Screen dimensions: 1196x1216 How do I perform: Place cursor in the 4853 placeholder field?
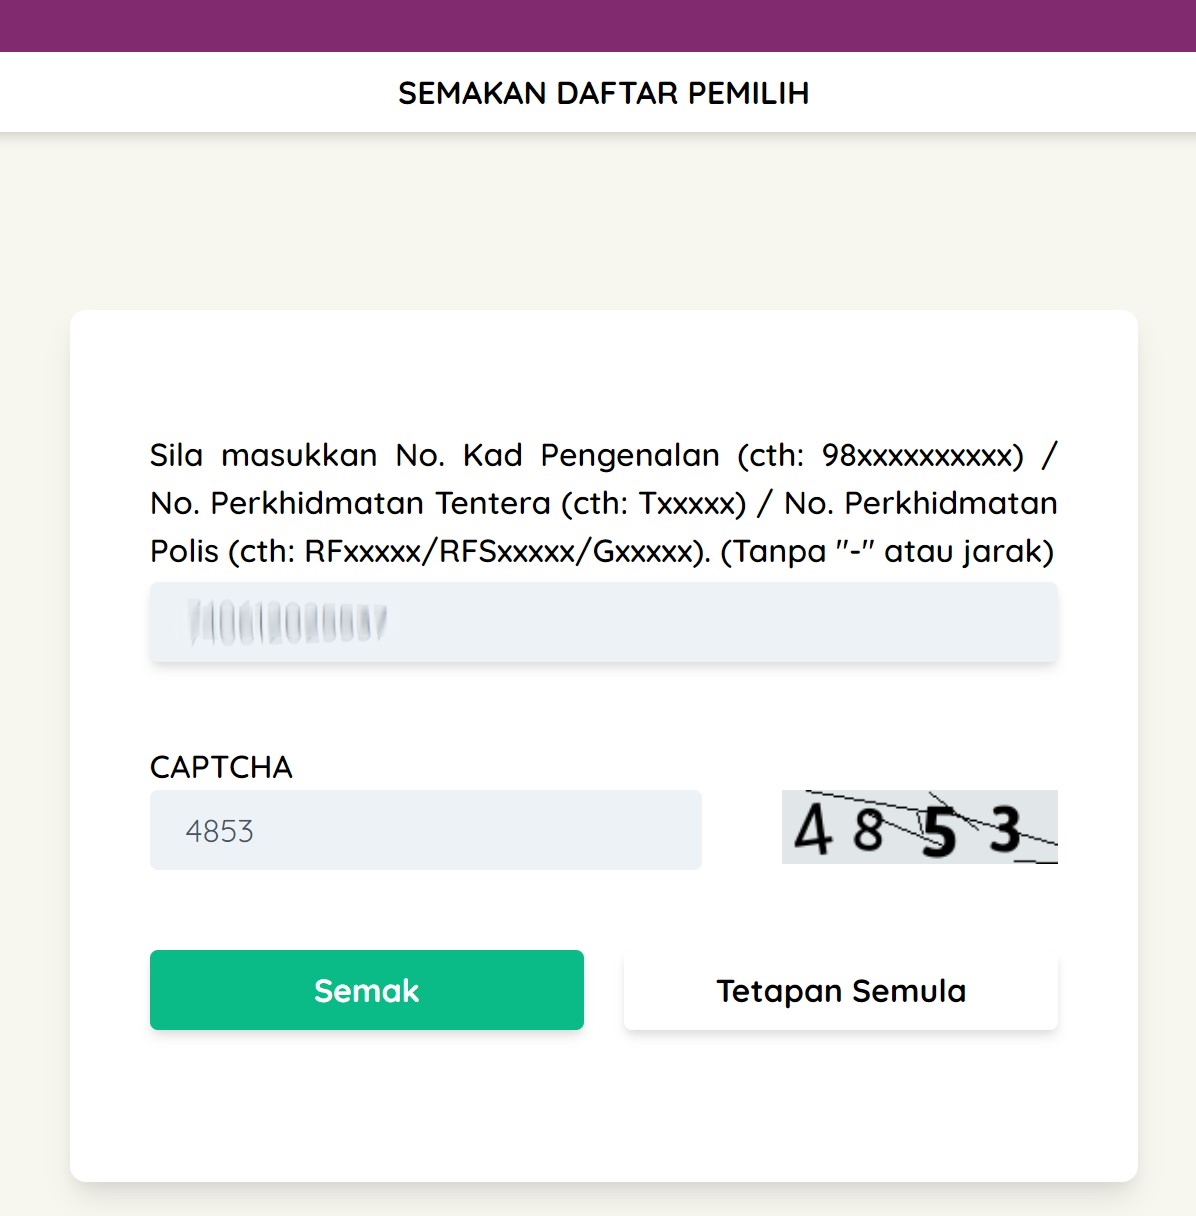426,830
